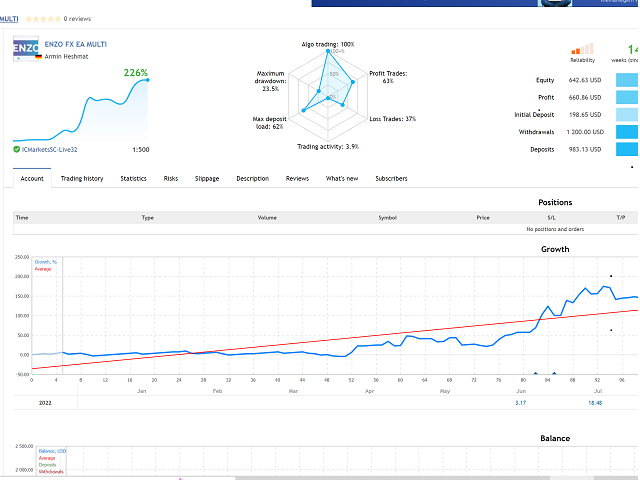Click the 1:500 leverage text
Screen dimensions: 640x480
click(141, 150)
